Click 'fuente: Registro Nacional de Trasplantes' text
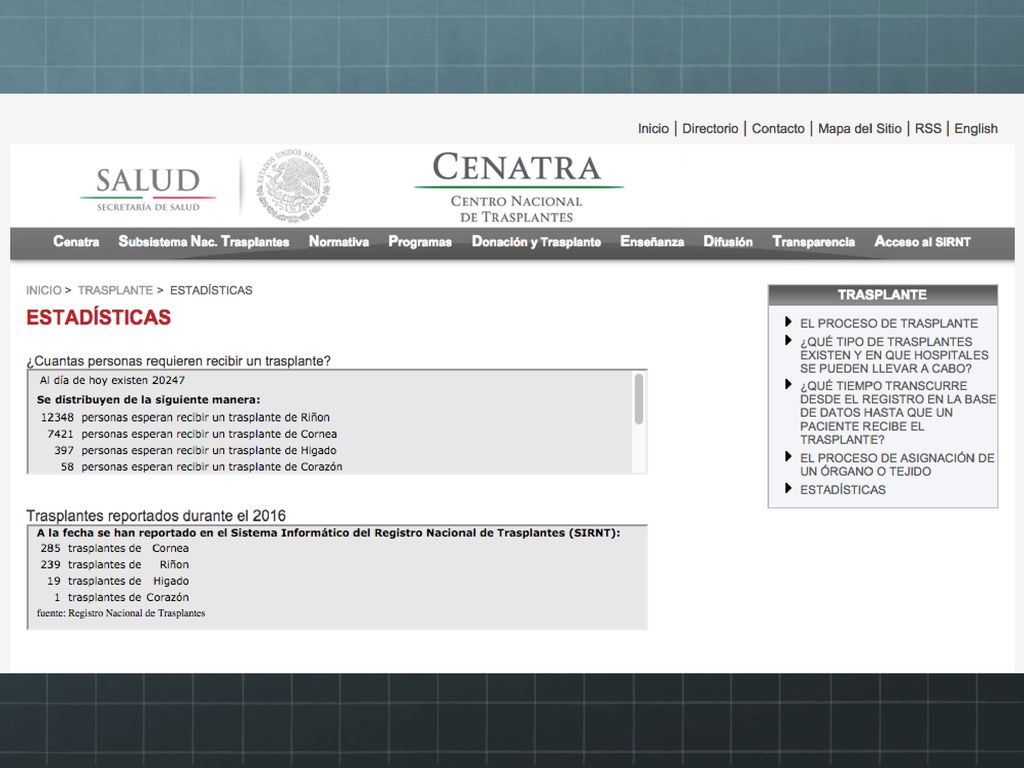The width and height of the screenshot is (1024, 768). 121,613
